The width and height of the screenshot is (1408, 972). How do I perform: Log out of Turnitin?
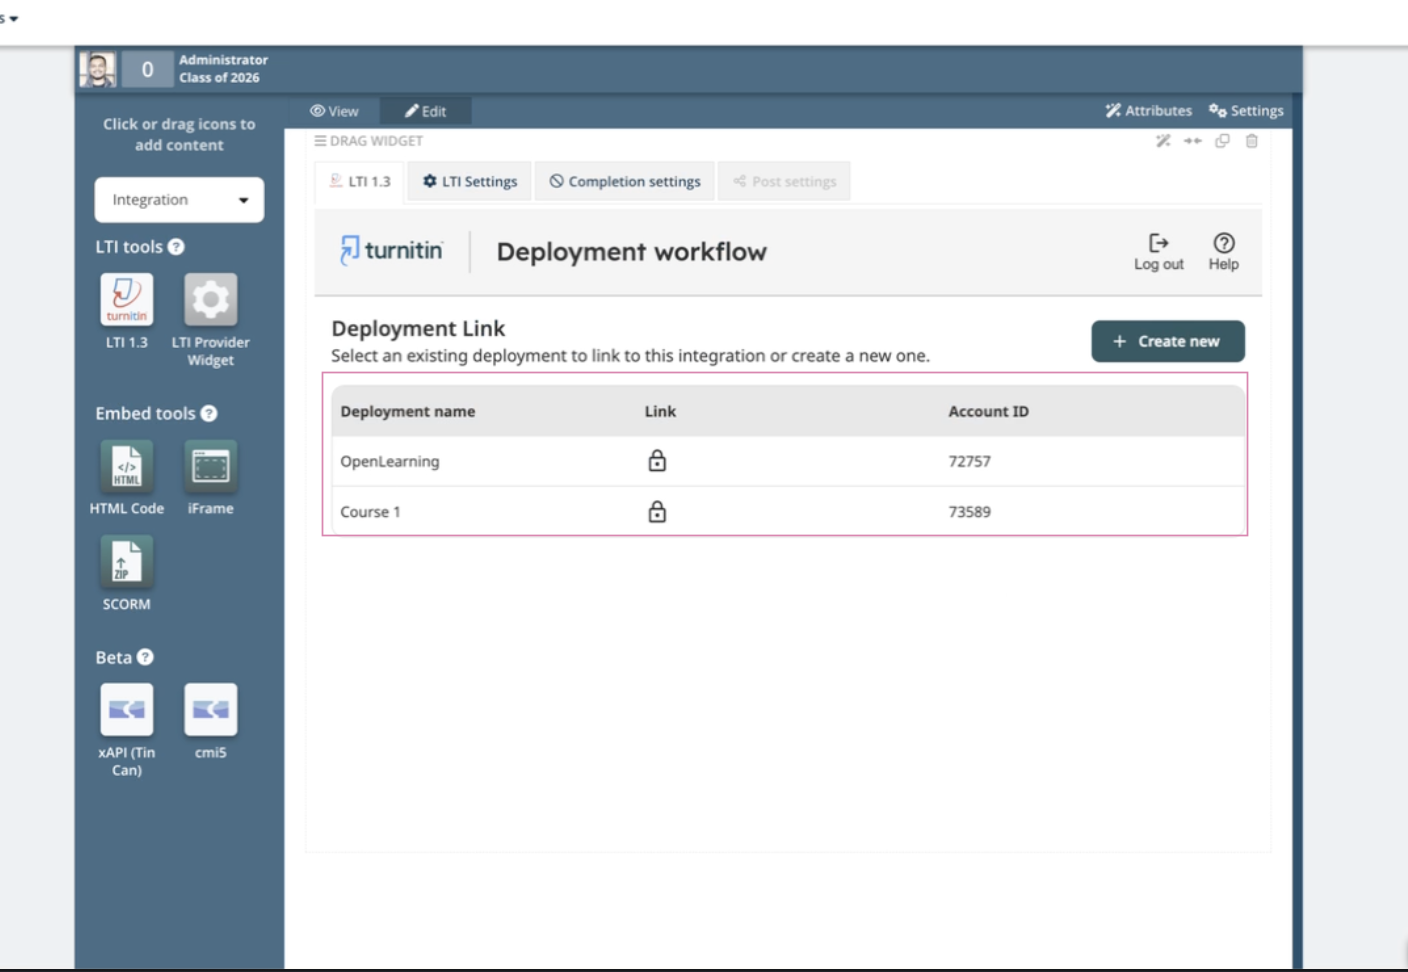(1158, 252)
